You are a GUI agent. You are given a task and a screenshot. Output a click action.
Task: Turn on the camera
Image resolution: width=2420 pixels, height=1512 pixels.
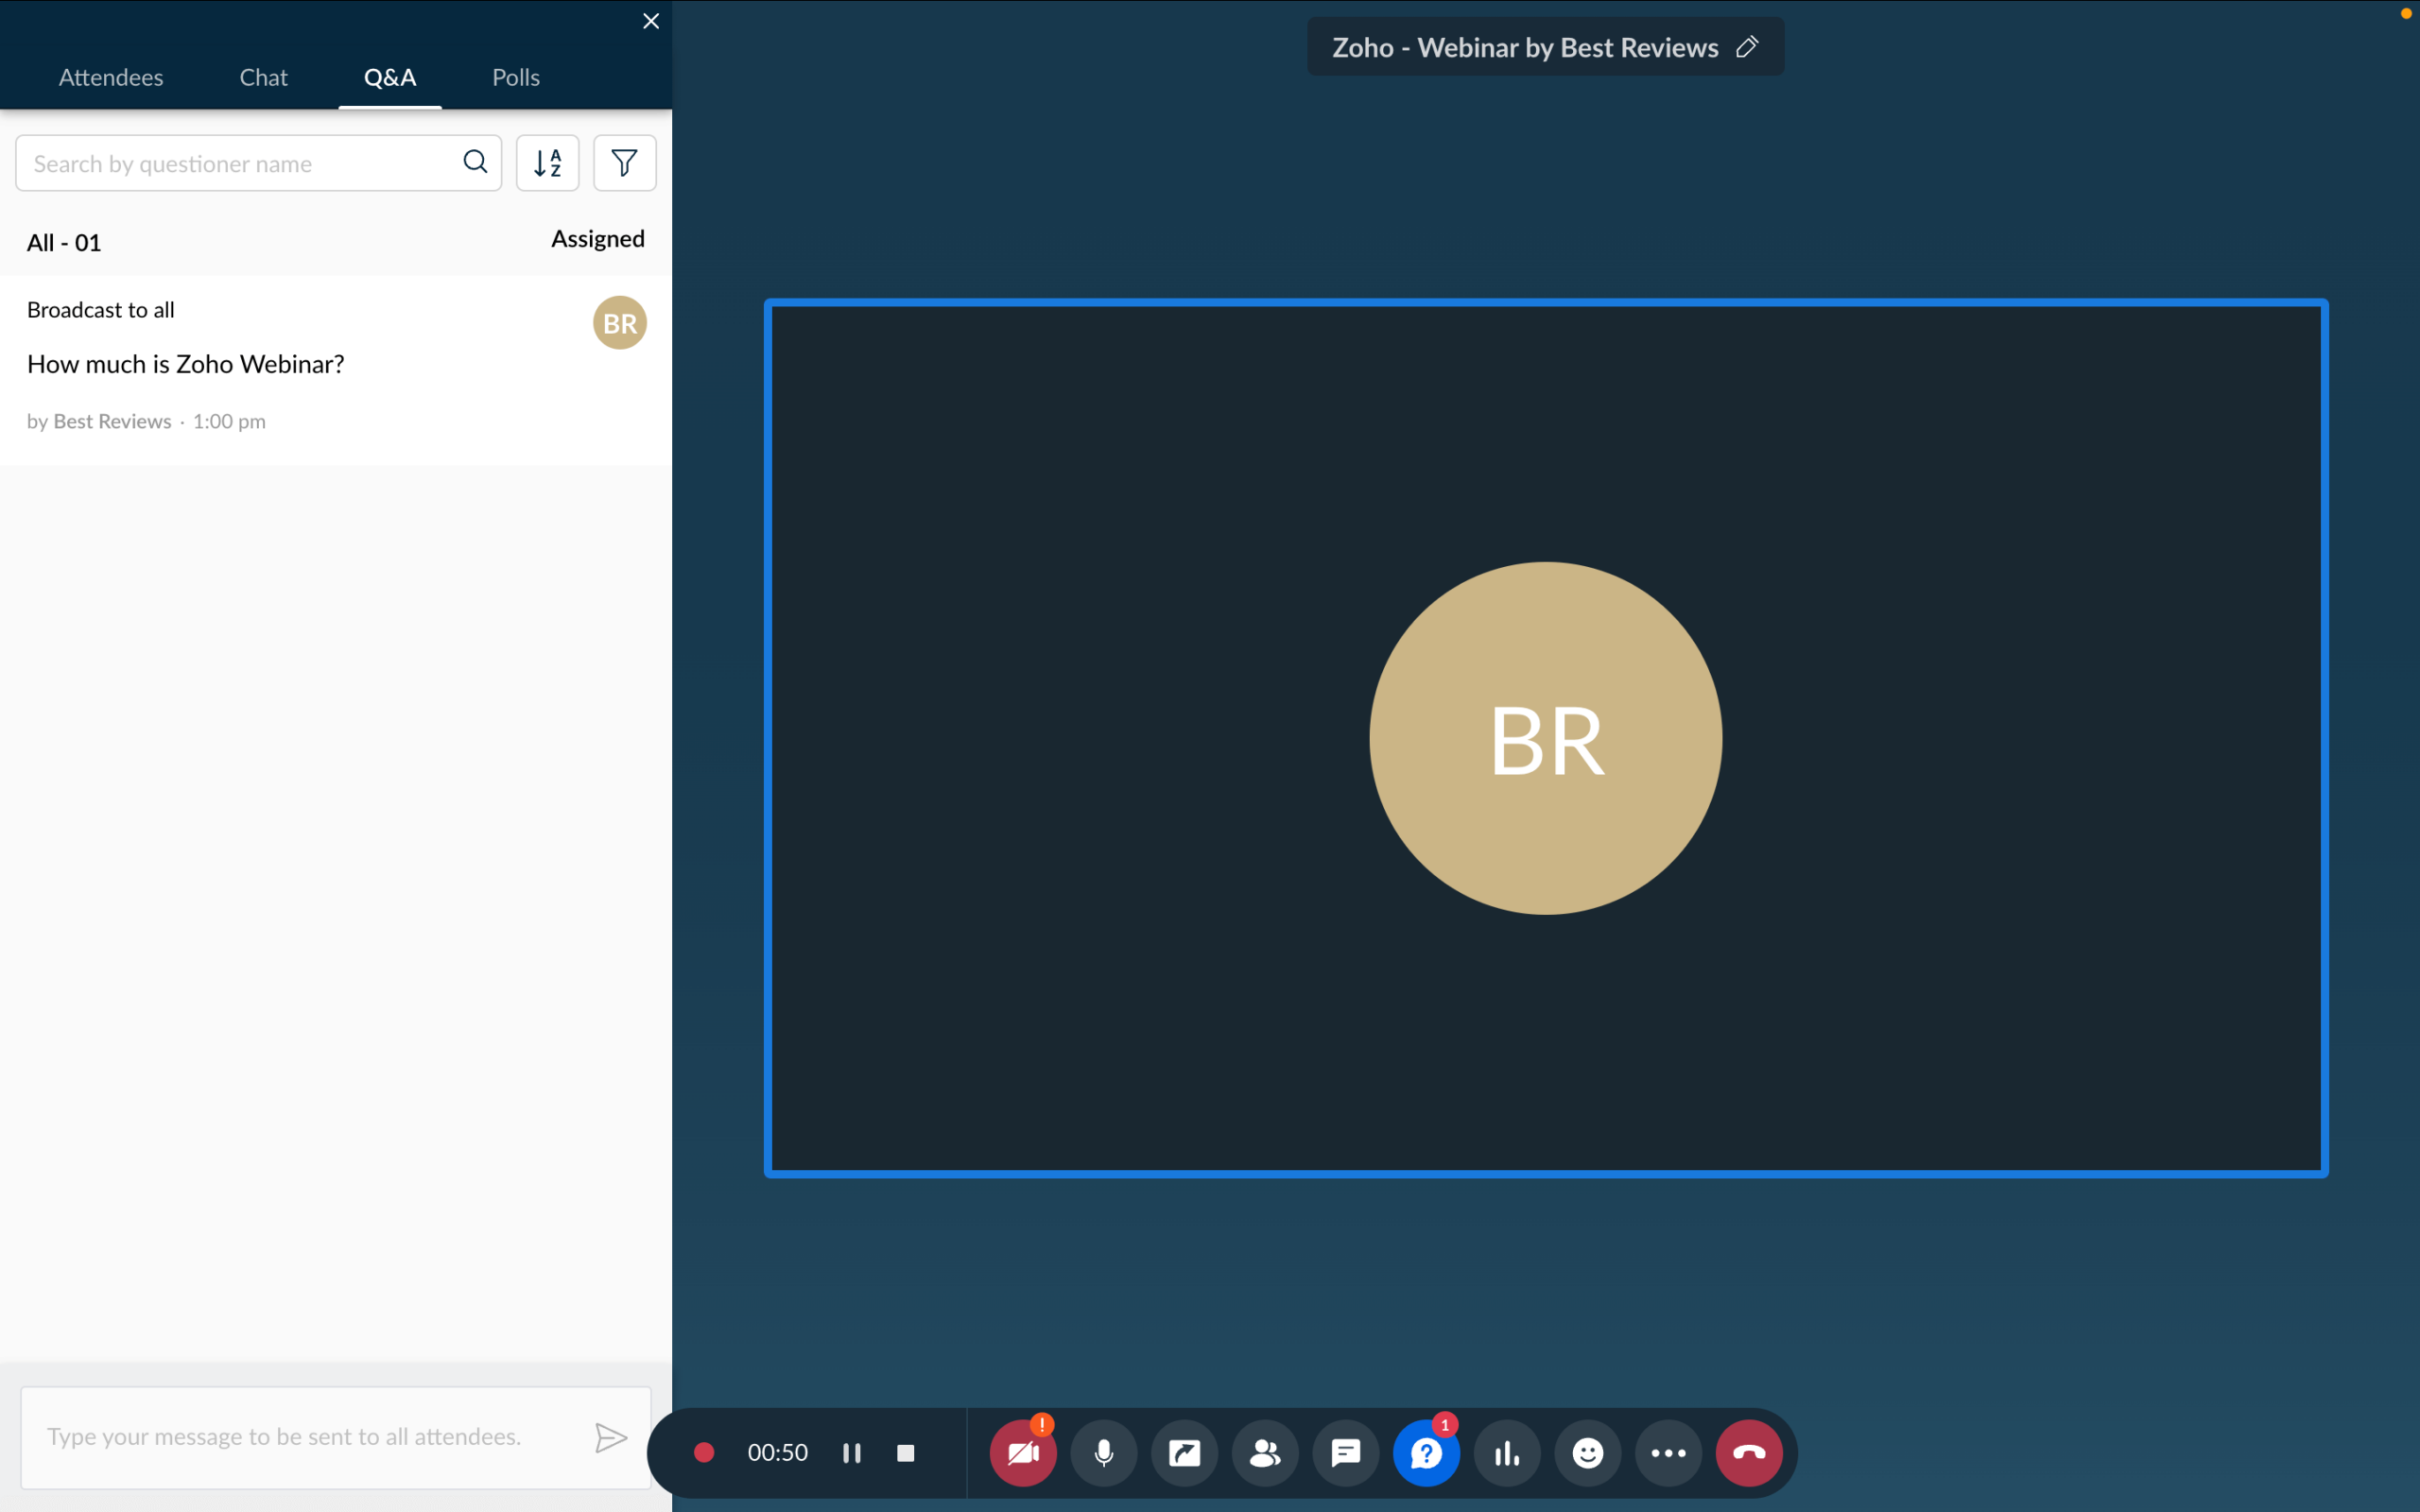coord(1023,1452)
